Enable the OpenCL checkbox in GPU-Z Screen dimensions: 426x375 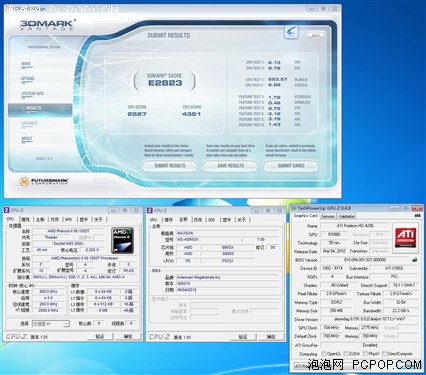coord(324,353)
